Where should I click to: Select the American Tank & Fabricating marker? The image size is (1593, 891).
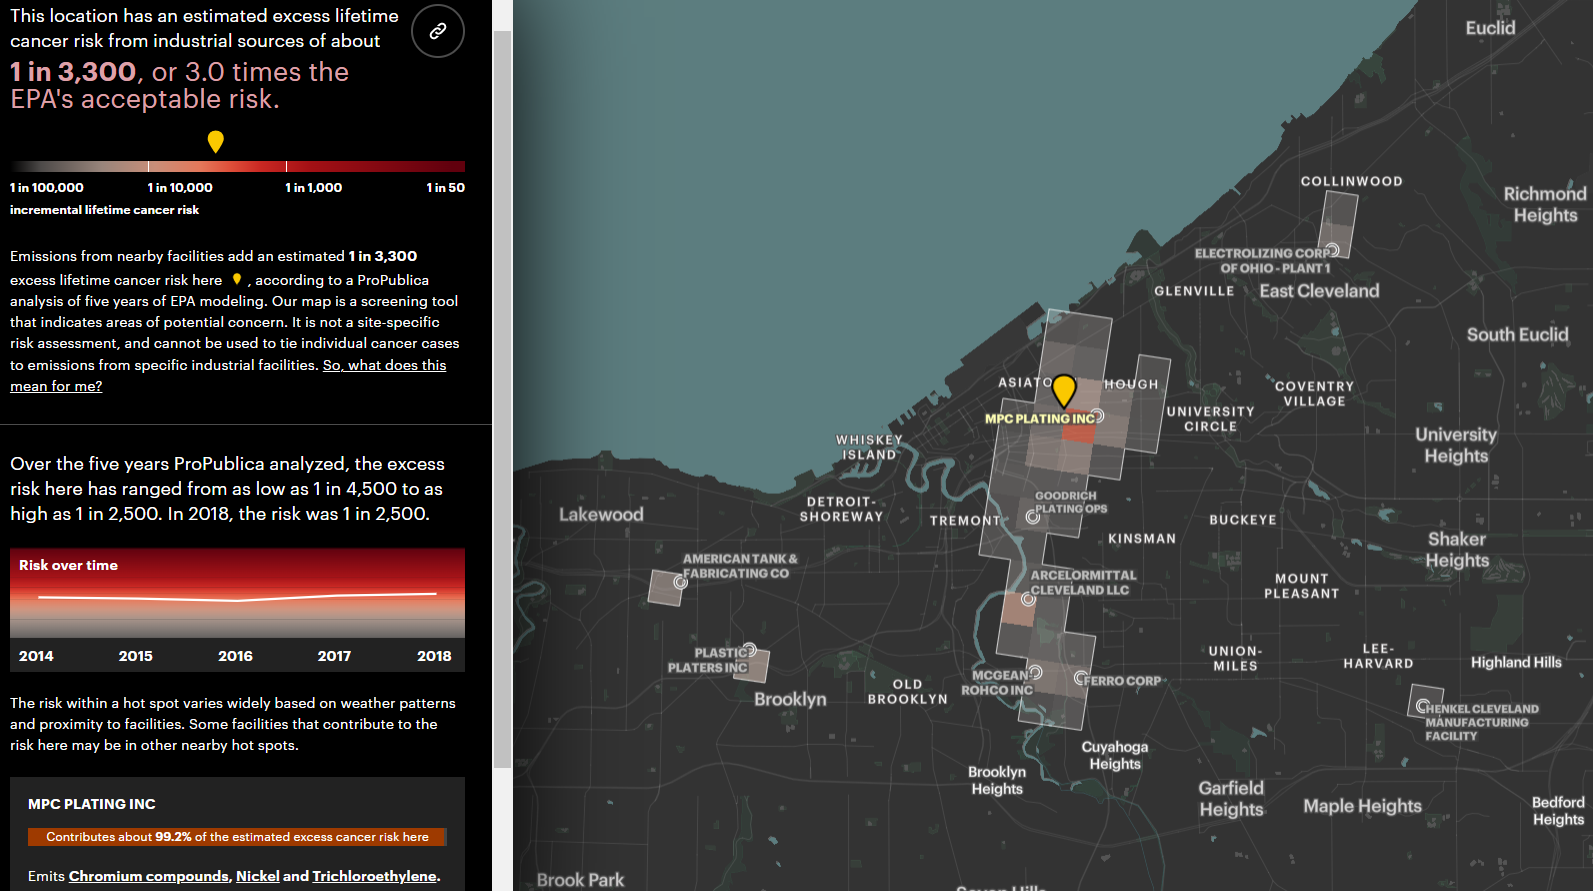pyautogui.click(x=680, y=582)
